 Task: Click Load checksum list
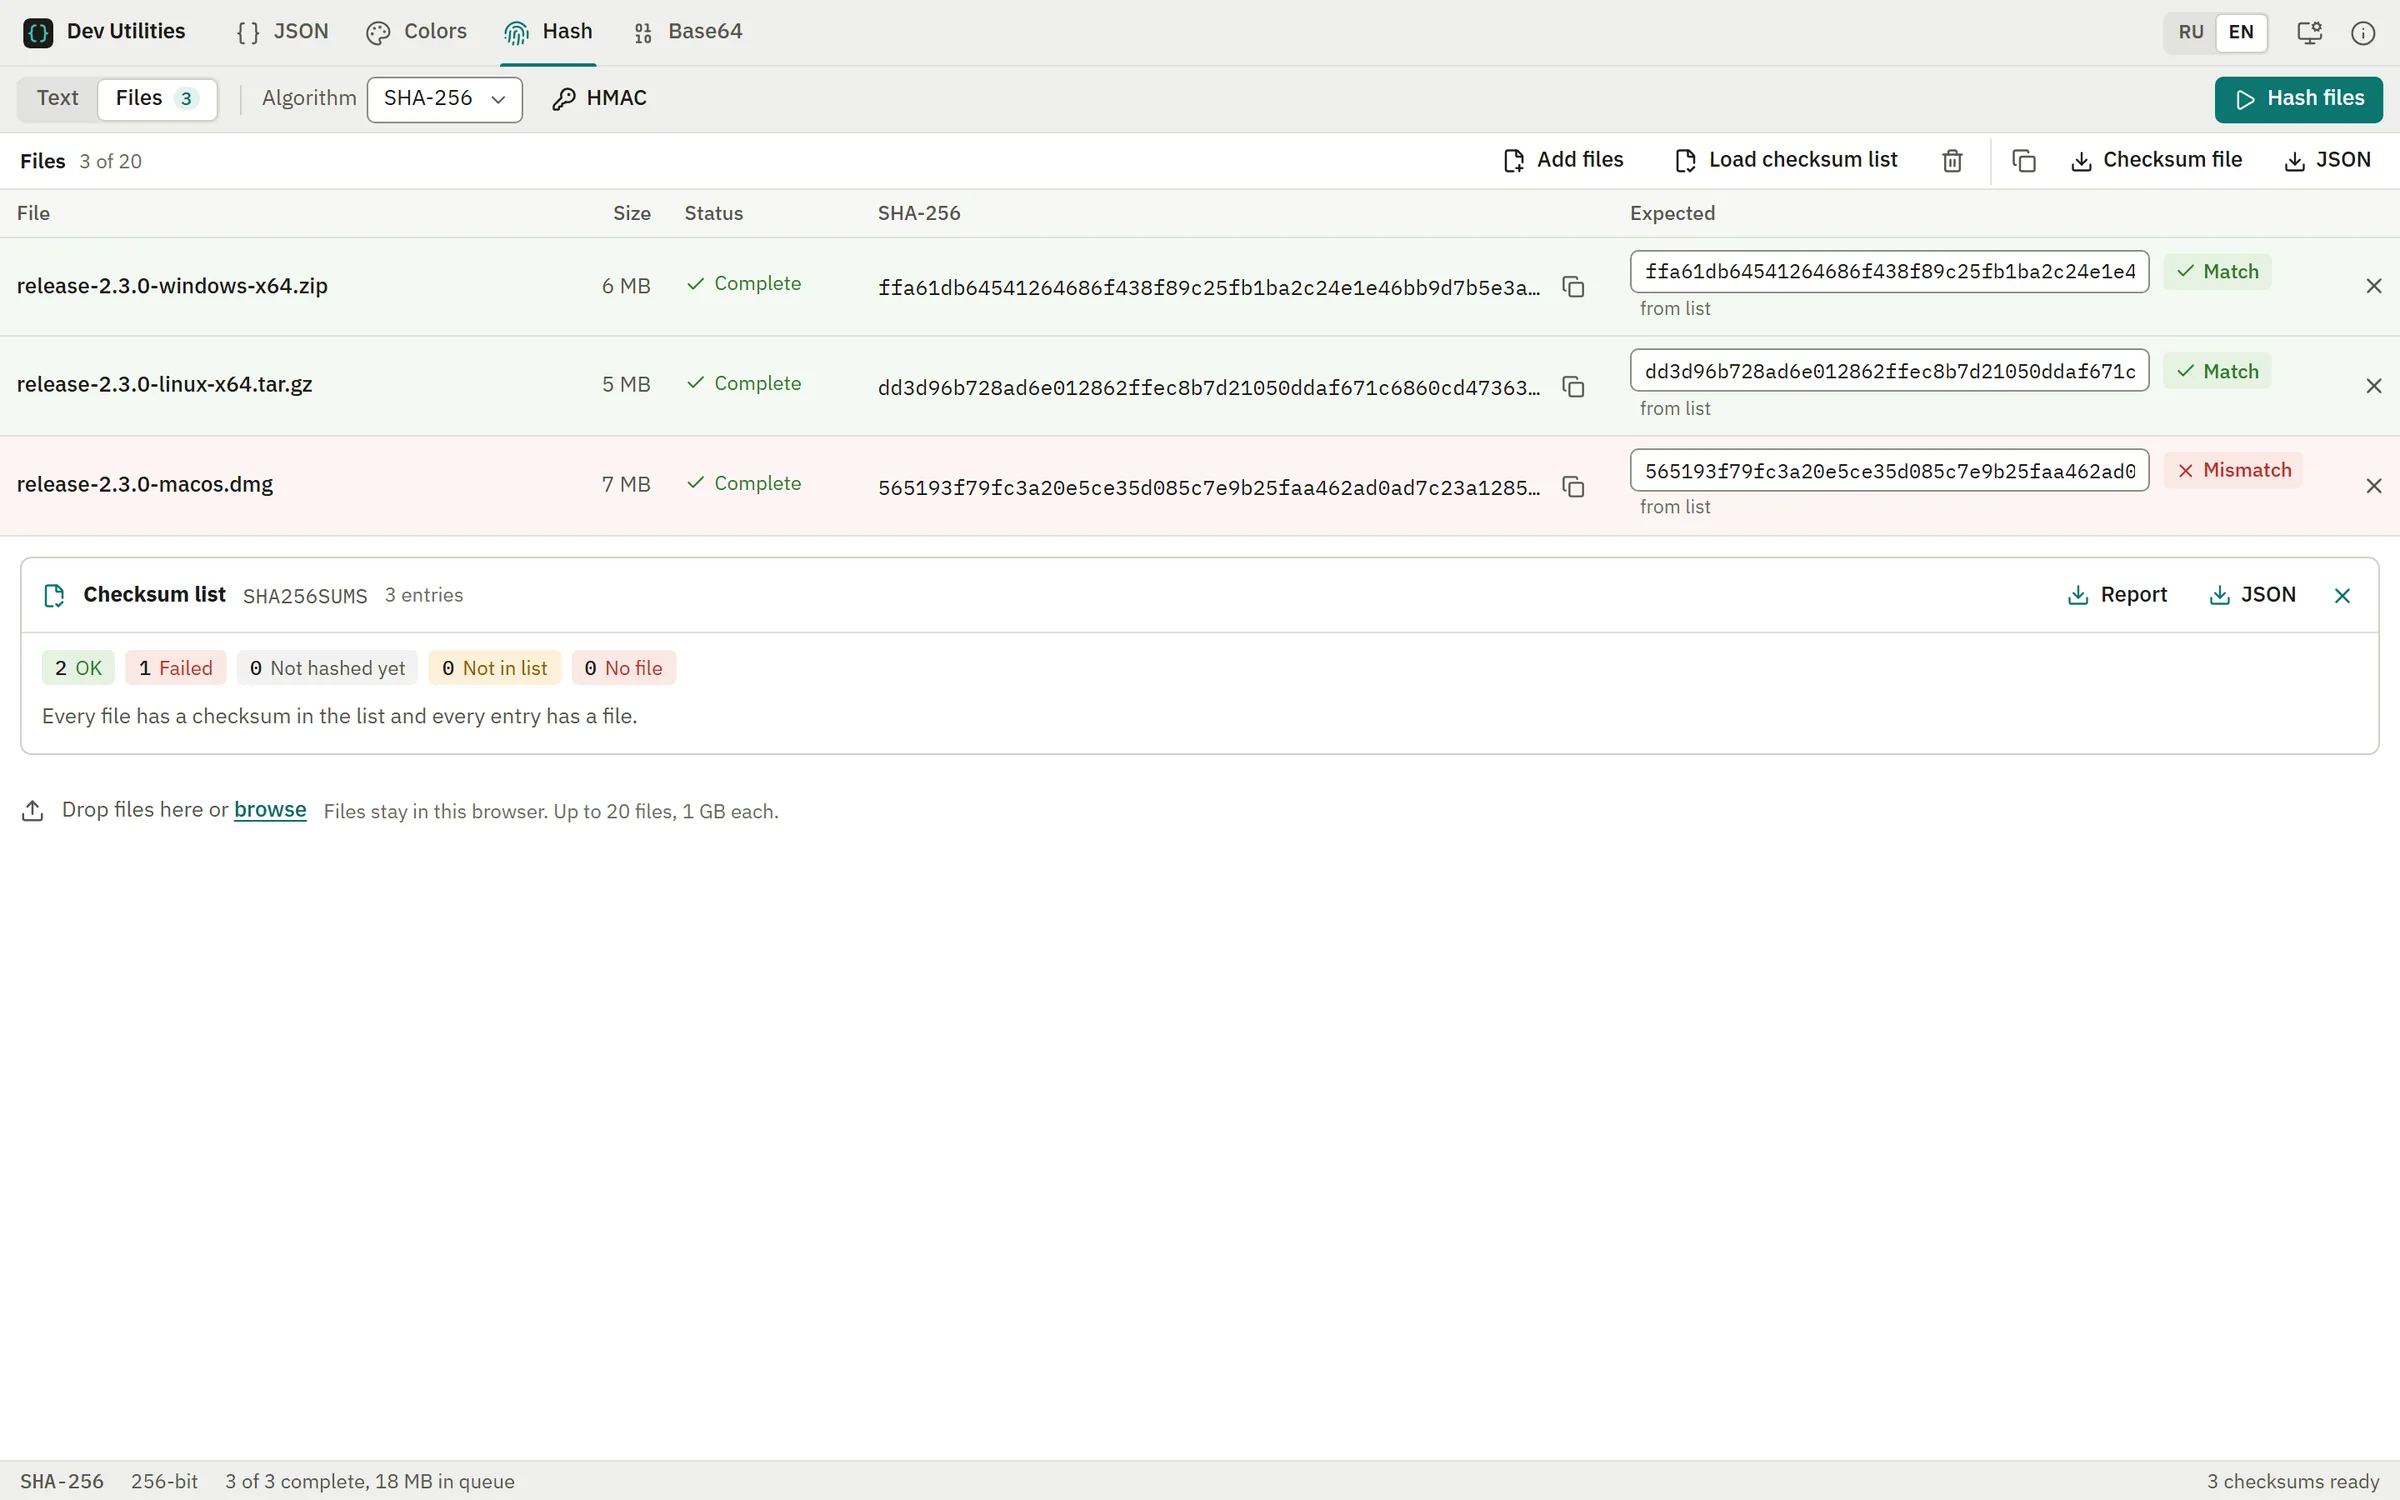[x=1786, y=161]
